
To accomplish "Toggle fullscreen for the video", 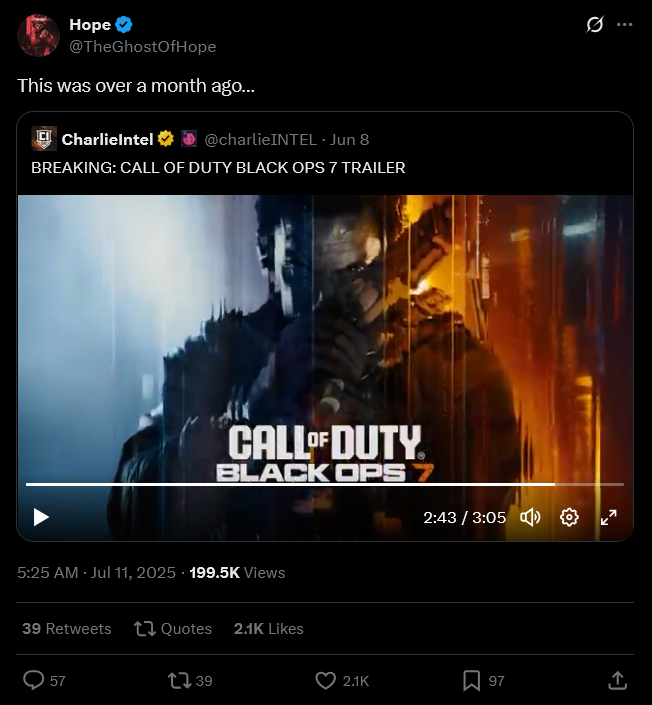I will coord(609,517).
